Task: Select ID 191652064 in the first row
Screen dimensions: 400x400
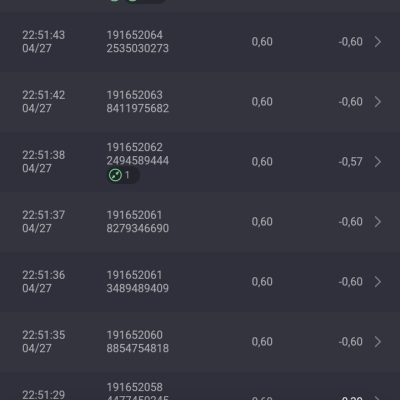Action: (x=135, y=35)
